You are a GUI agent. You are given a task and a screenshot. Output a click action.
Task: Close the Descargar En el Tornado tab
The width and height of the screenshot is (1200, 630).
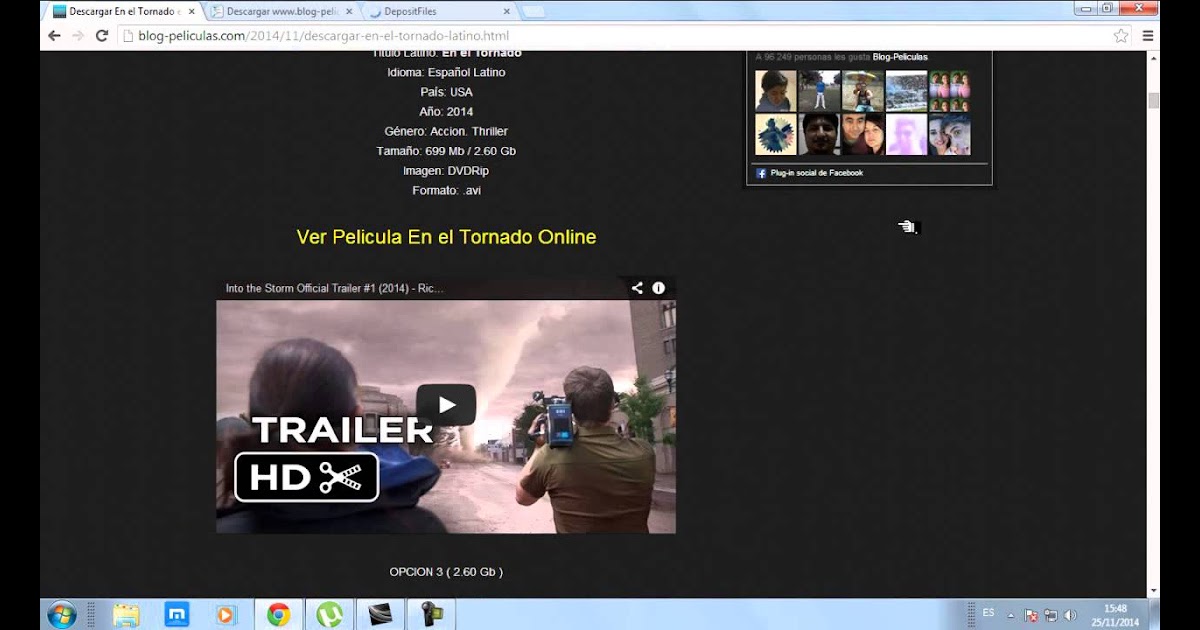[x=190, y=11]
